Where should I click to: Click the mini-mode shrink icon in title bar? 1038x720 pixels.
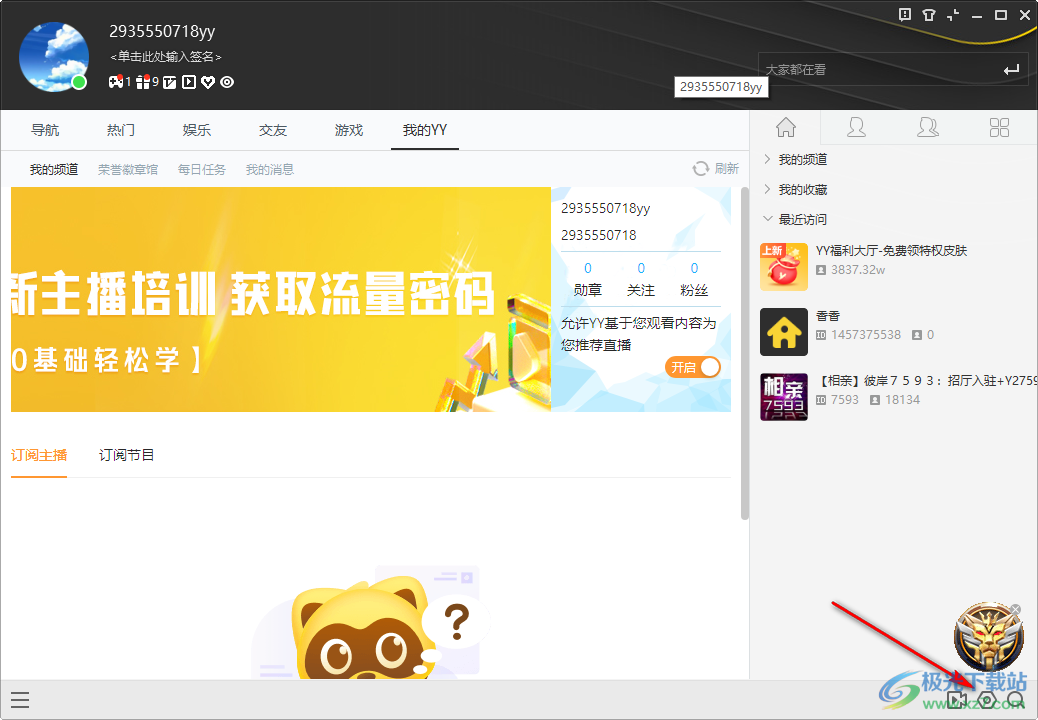(953, 15)
